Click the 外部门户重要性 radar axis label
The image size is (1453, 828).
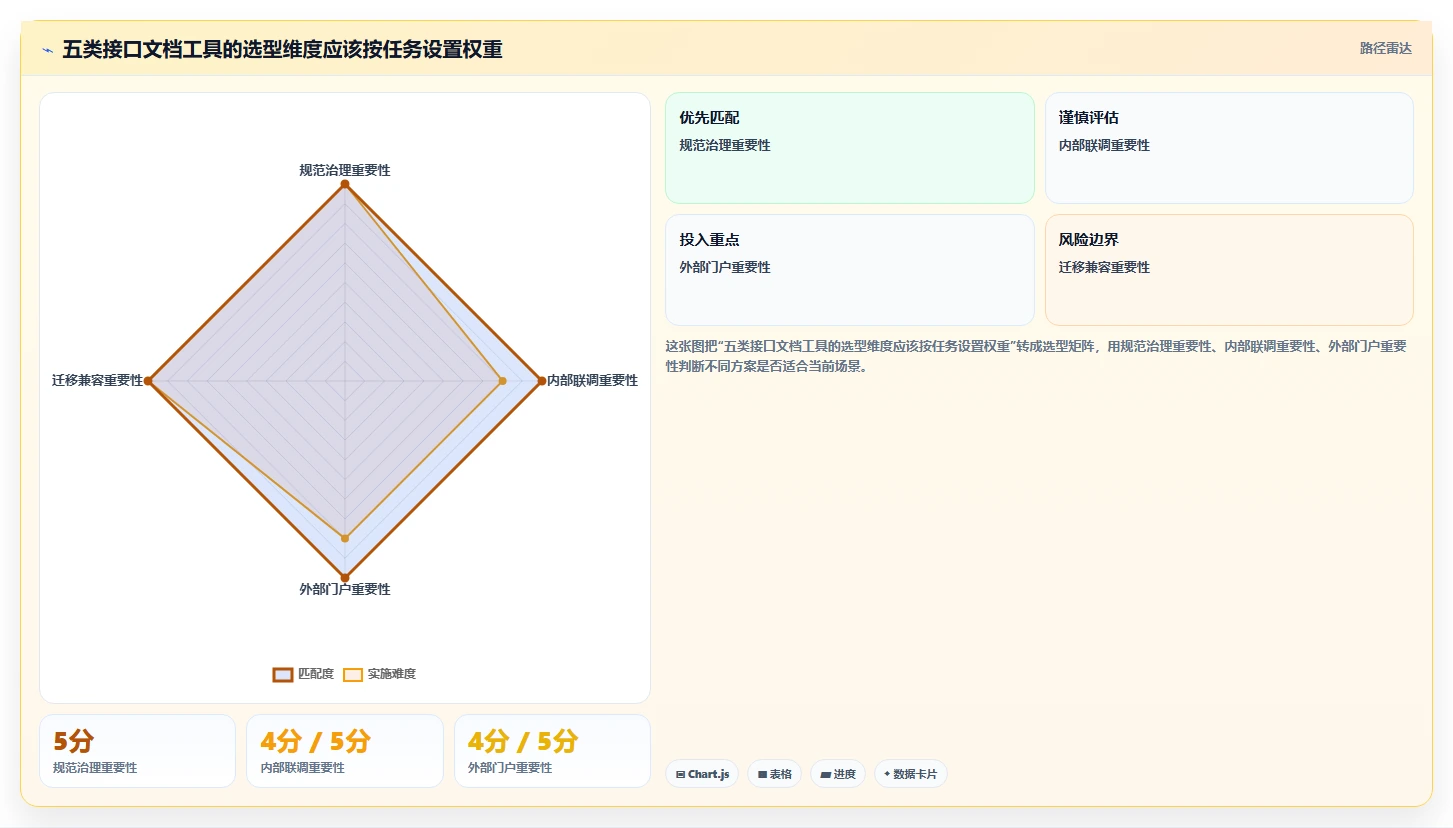tap(345, 589)
